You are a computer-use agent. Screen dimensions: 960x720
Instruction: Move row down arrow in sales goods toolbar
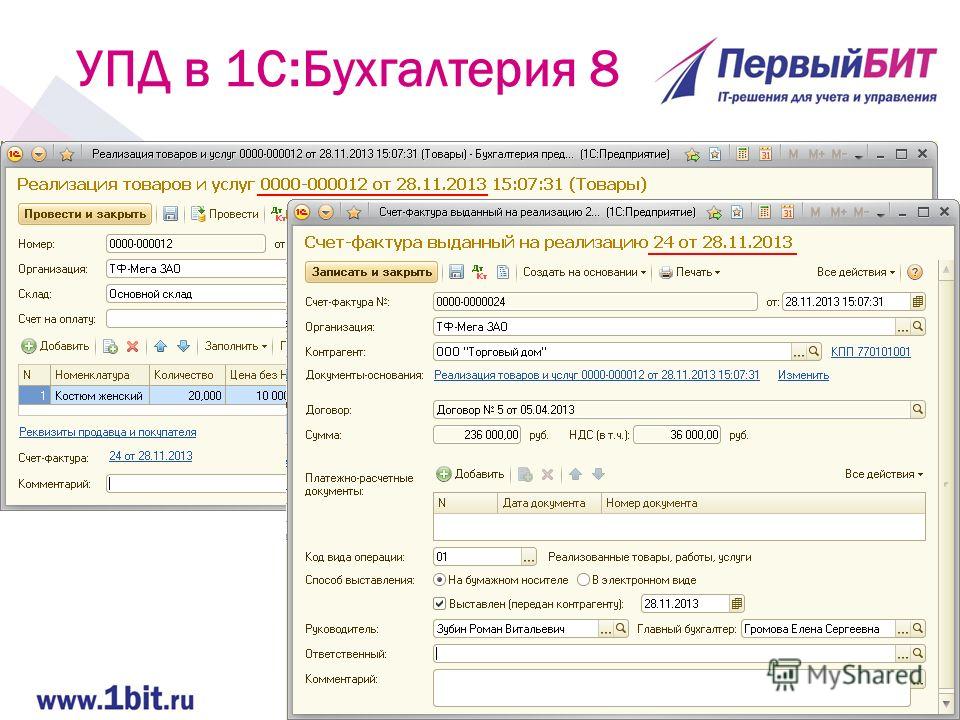tap(183, 347)
